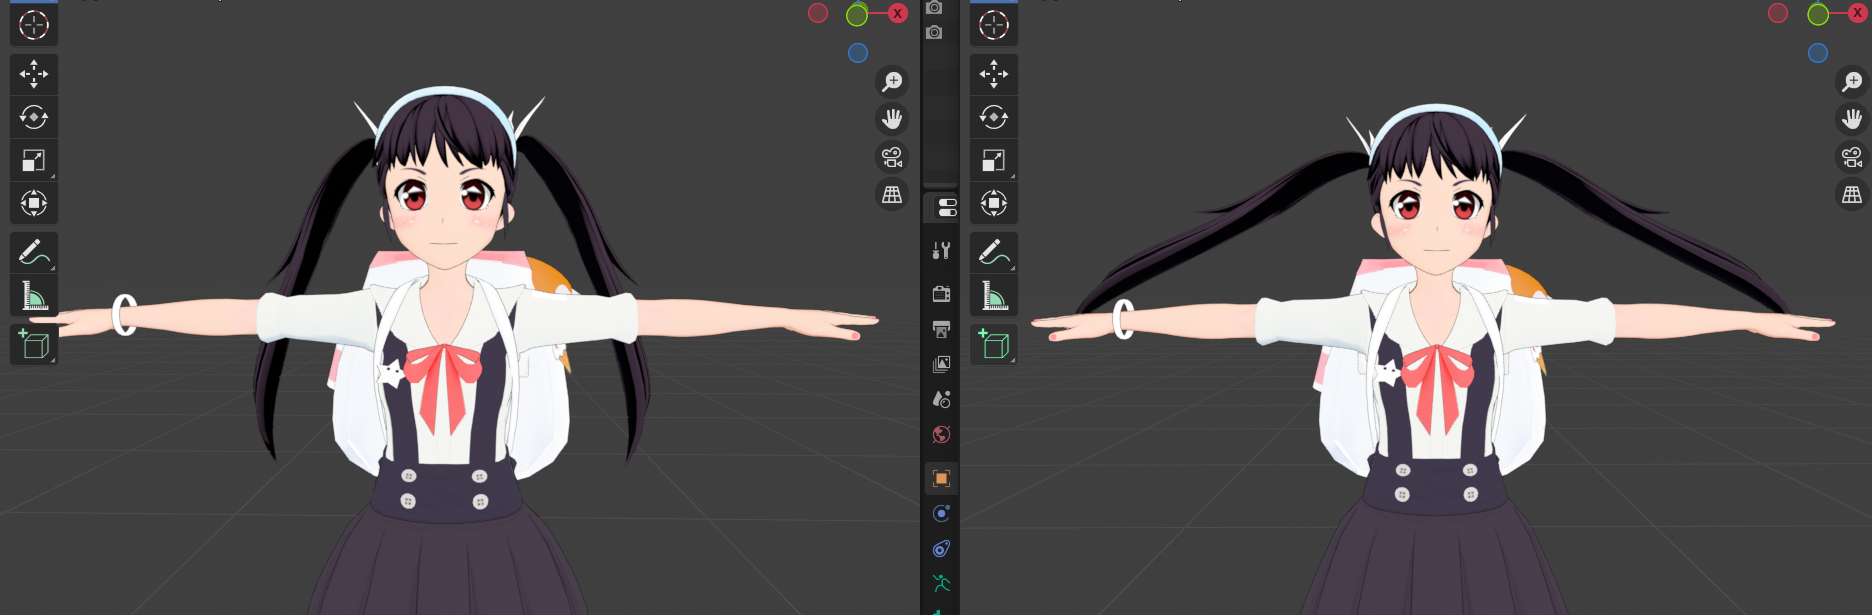The height and width of the screenshot is (615, 1872).
Task: Click blue negative Z axis on right gizmo
Action: [1818, 53]
